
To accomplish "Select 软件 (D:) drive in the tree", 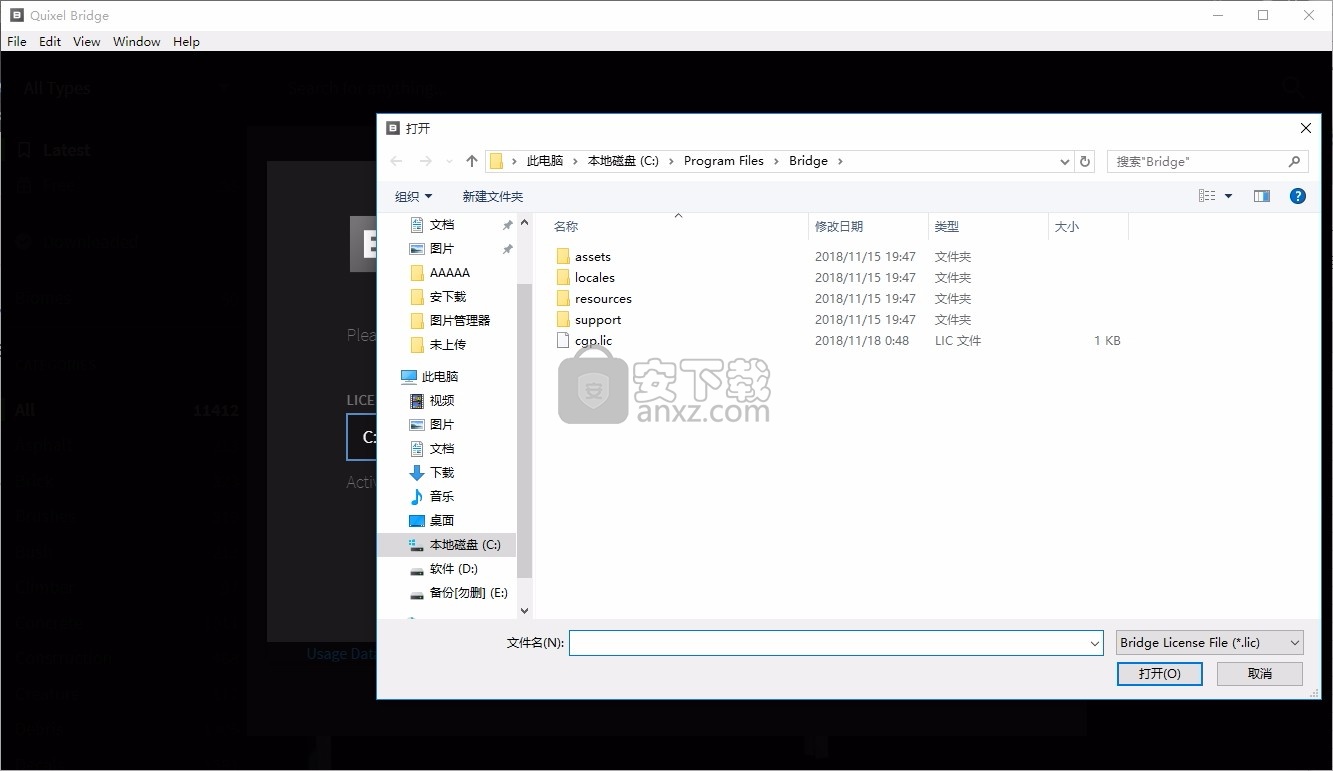I will pyautogui.click(x=453, y=569).
